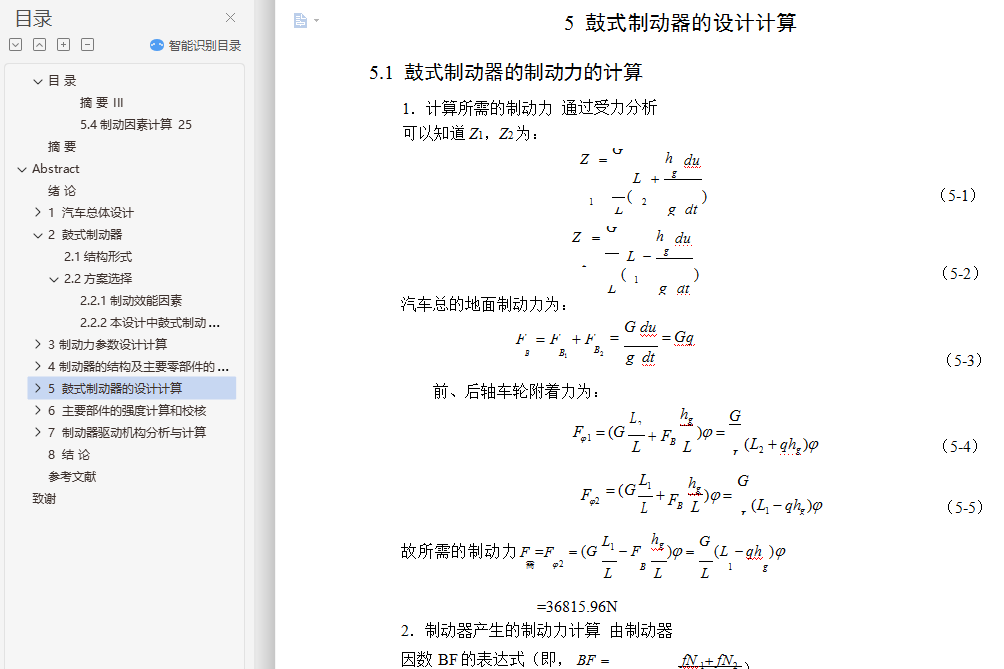Open the 3 制动力参数设计计算 heading

[108, 344]
